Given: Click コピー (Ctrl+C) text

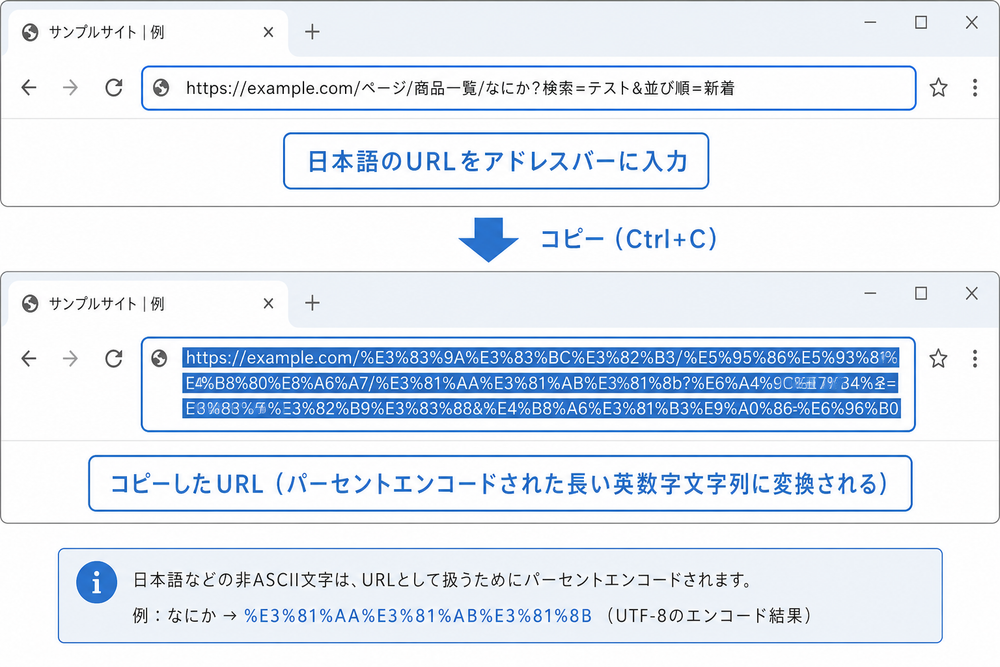Looking at the screenshot, I should pos(628,239).
